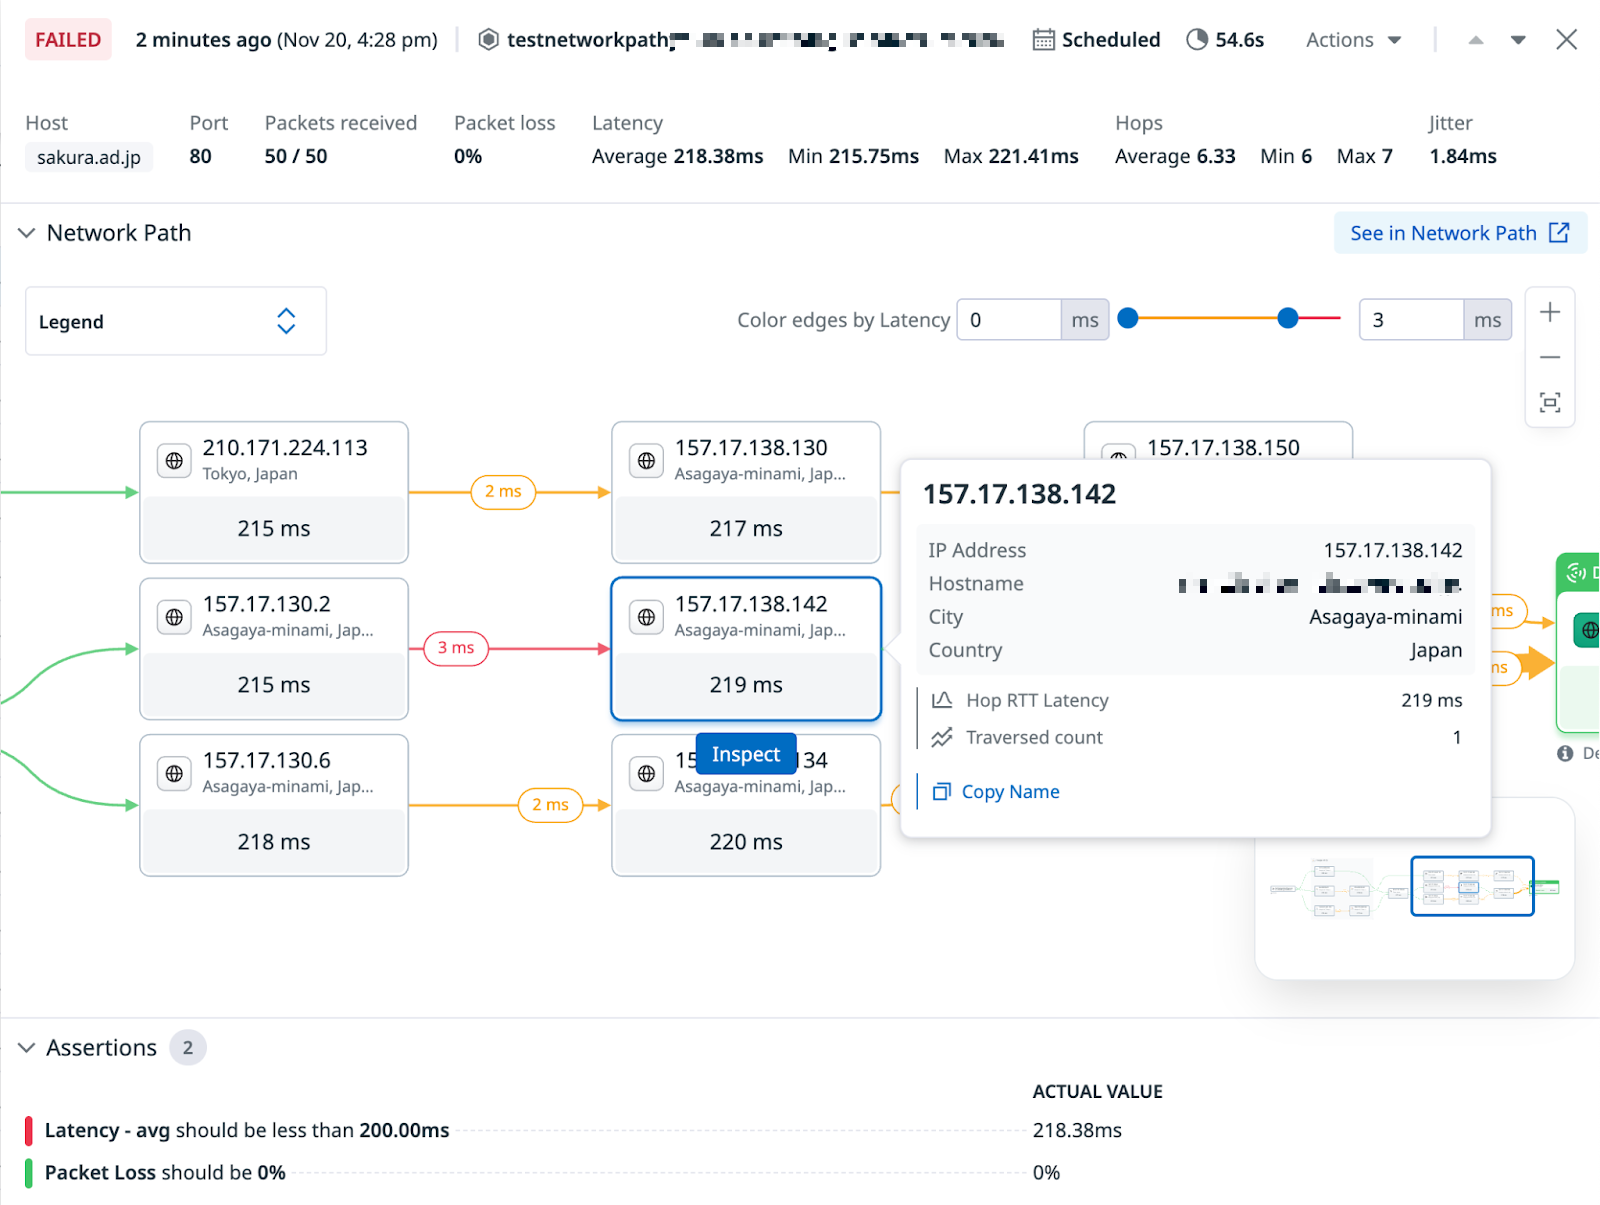This screenshot has width=1600, height=1205.
Task: Open See in Network Path link
Action: (1459, 233)
